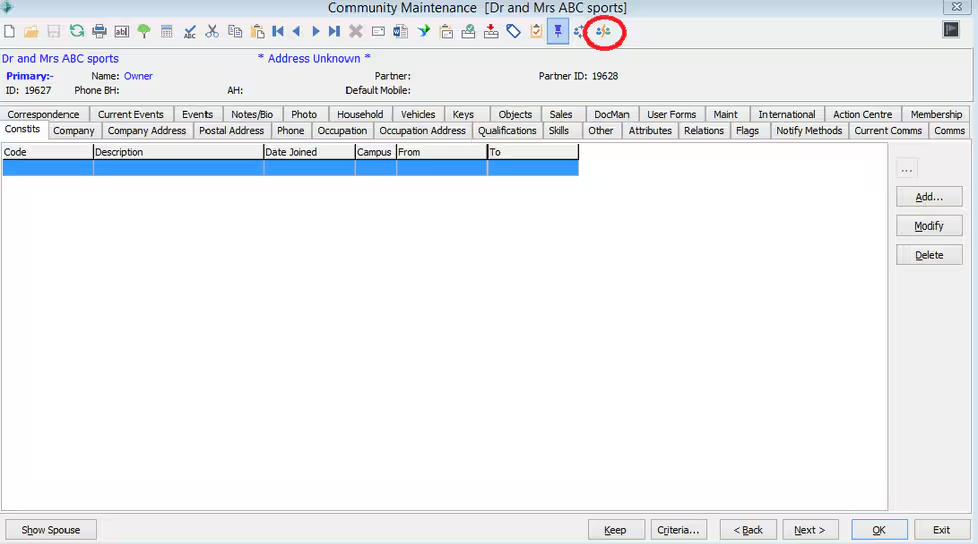Open the Qualifications tab
Screen dimensions: 978x544
point(507,130)
